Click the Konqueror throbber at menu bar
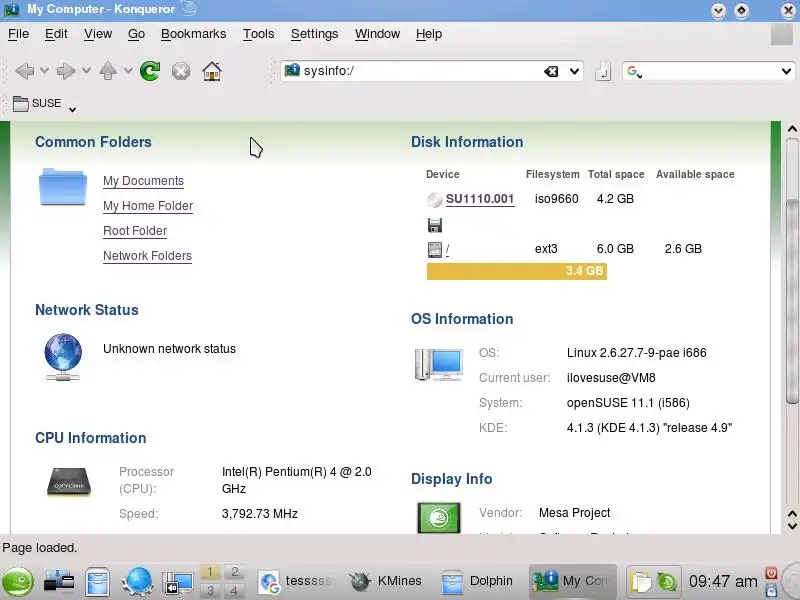 pyautogui.click(x=781, y=35)
